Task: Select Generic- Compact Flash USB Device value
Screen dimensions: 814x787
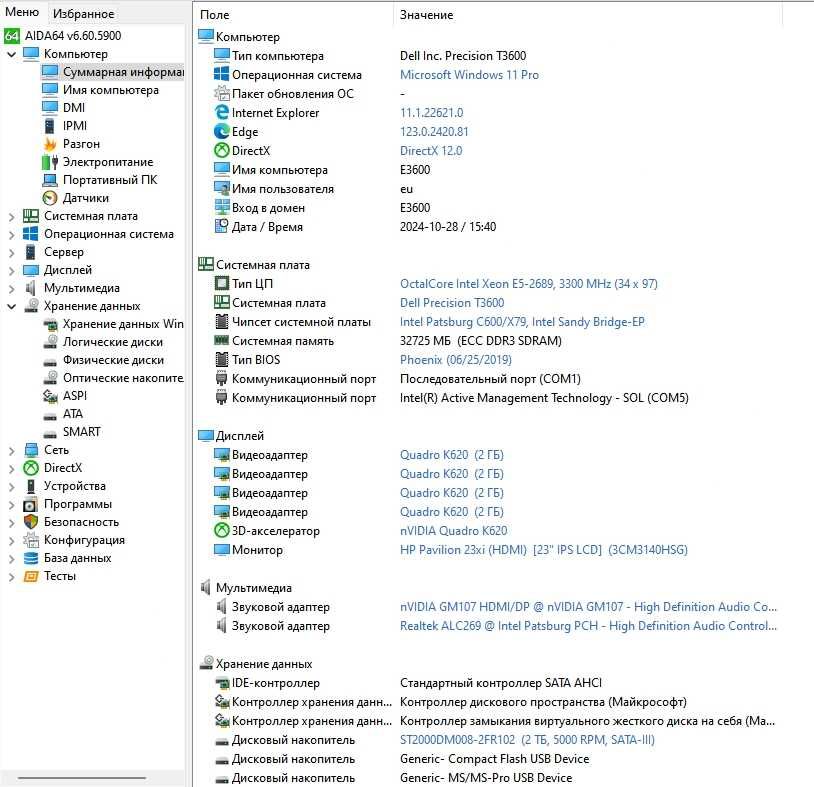Action: 494,759
